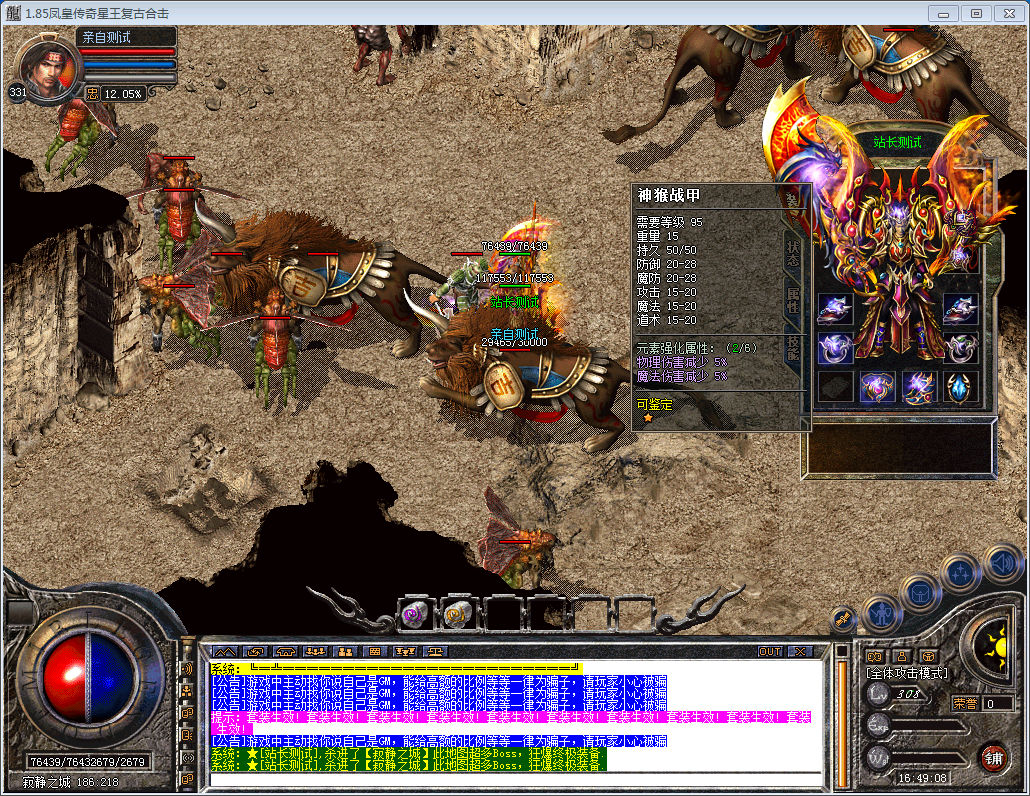Toggle the bottom chat channel side icon
The width and height of the screenshot is (1030, 796).
[x=187, y=780]
